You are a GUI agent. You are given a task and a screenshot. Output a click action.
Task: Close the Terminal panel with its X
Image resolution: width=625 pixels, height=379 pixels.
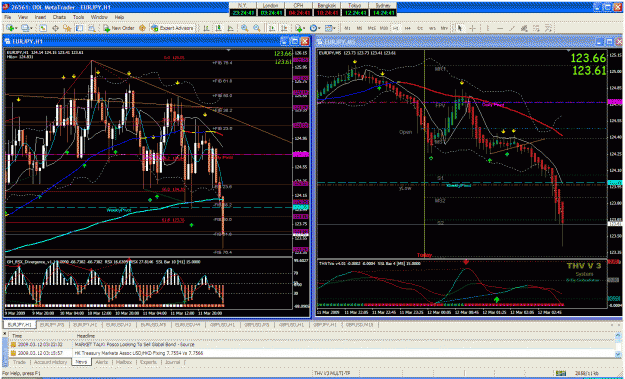point(5,333)
